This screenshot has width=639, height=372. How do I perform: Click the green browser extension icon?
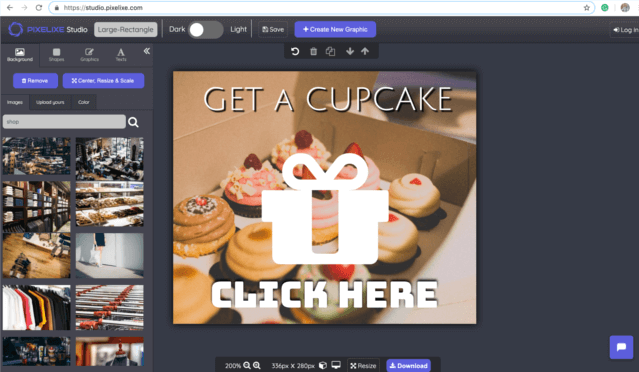[x=605, y=7]
